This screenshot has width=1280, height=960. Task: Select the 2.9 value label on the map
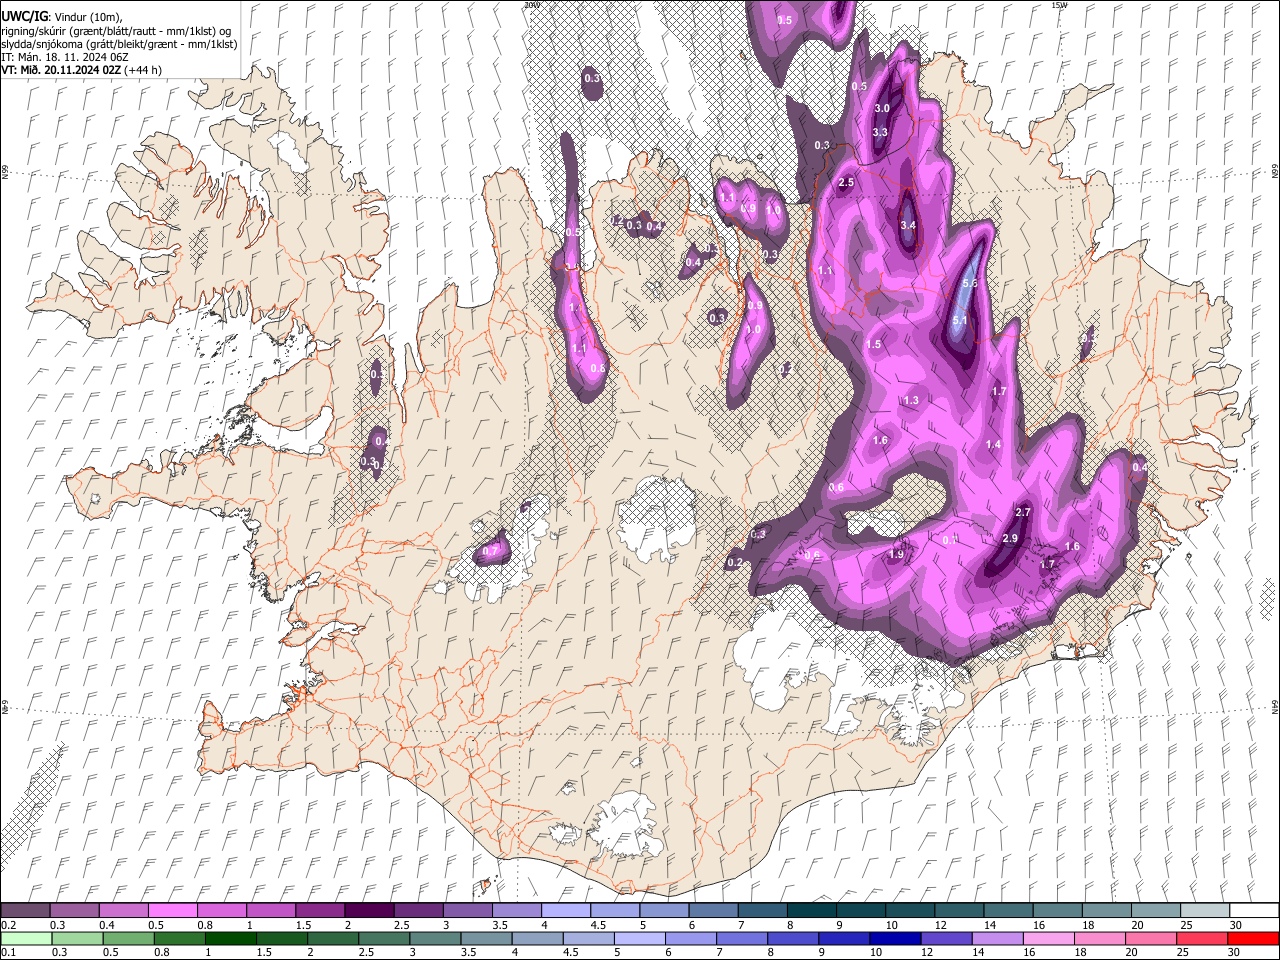tap(1009, 538)
